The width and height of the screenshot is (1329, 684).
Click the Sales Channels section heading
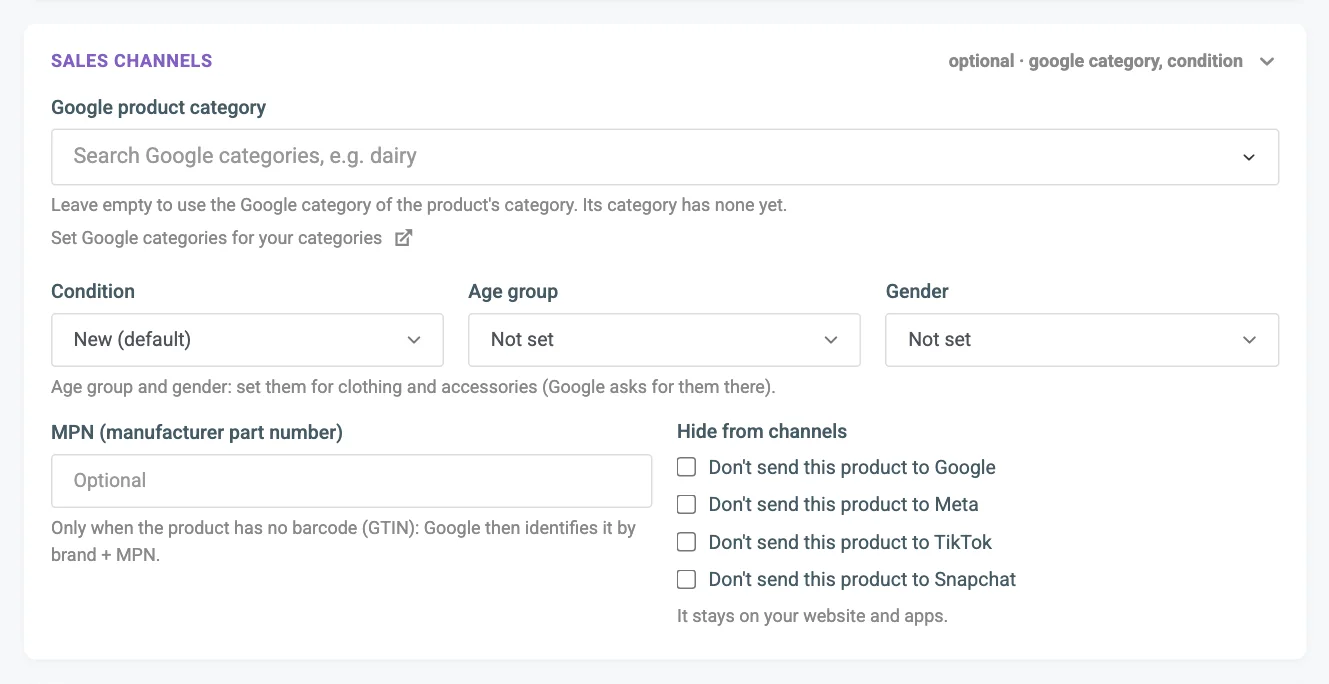click(132, 61)
